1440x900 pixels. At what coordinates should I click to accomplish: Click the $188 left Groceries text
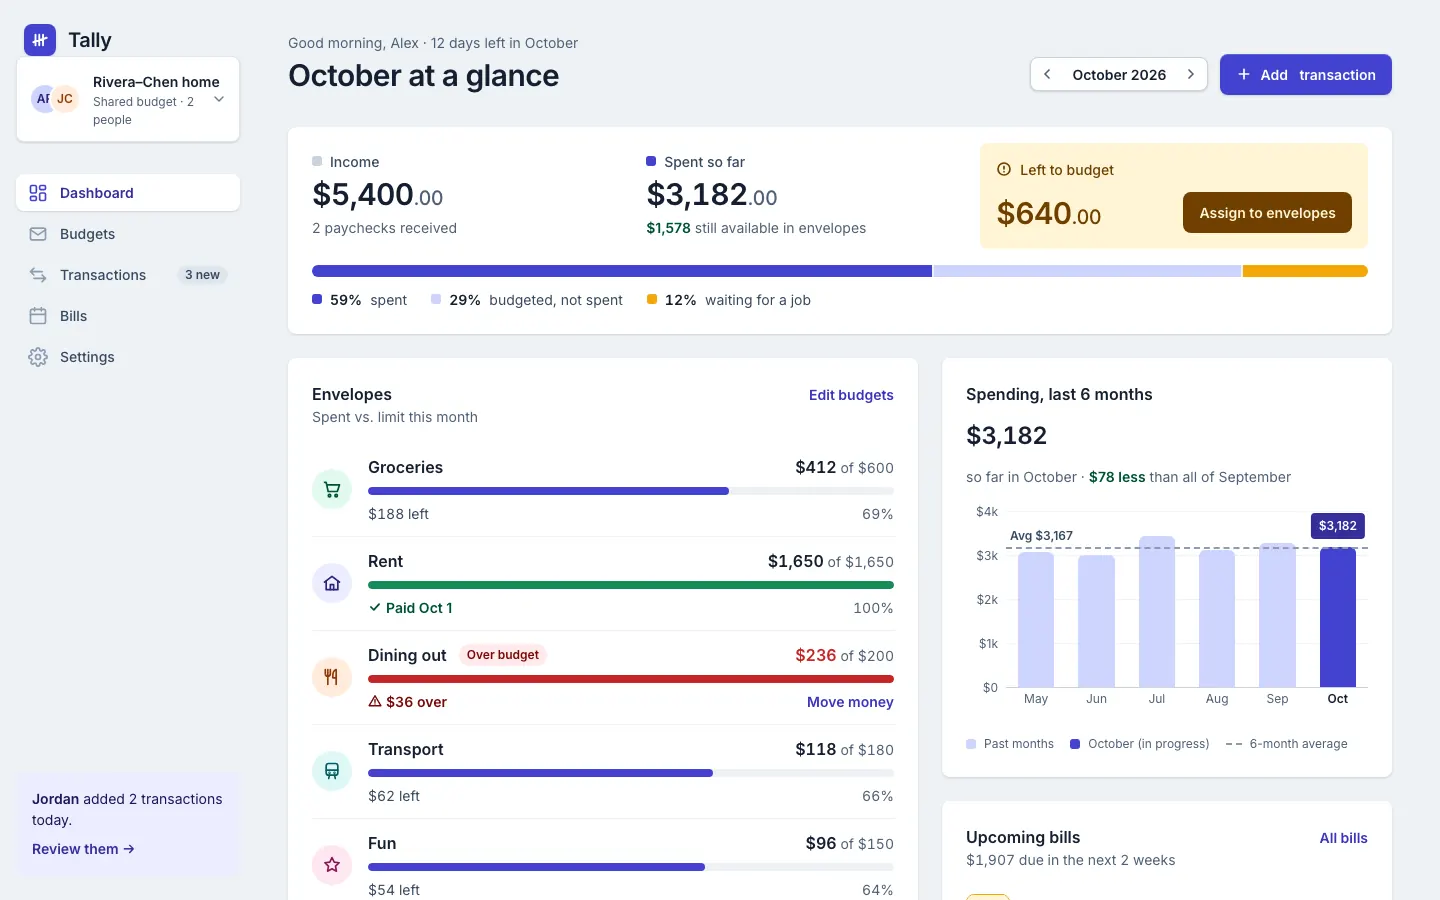point(398,514)
